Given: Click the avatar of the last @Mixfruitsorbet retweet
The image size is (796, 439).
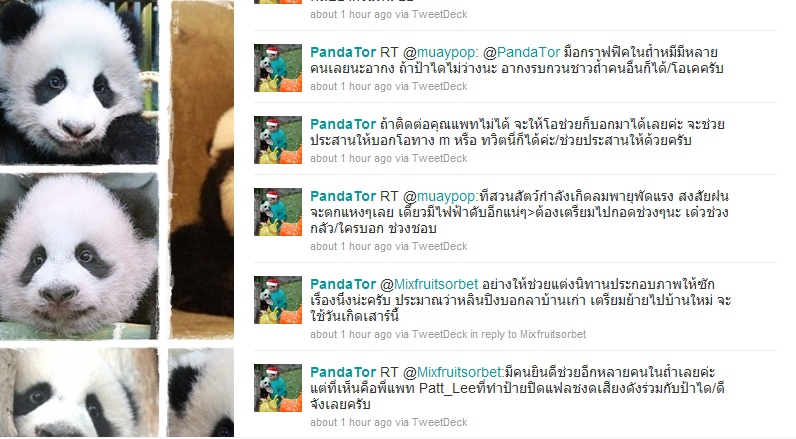Looking at the screenshot, I should (x=278, y=388).
